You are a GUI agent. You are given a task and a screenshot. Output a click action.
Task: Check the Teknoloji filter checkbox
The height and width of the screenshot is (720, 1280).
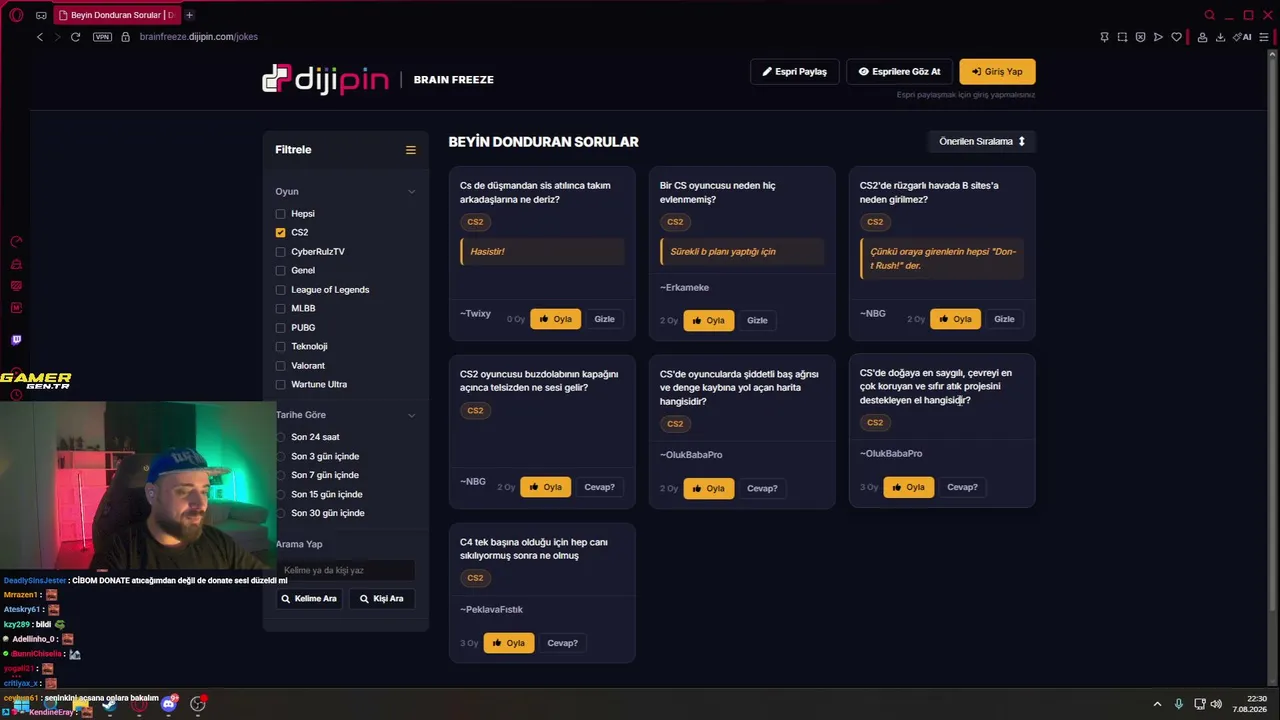(280, 347)
